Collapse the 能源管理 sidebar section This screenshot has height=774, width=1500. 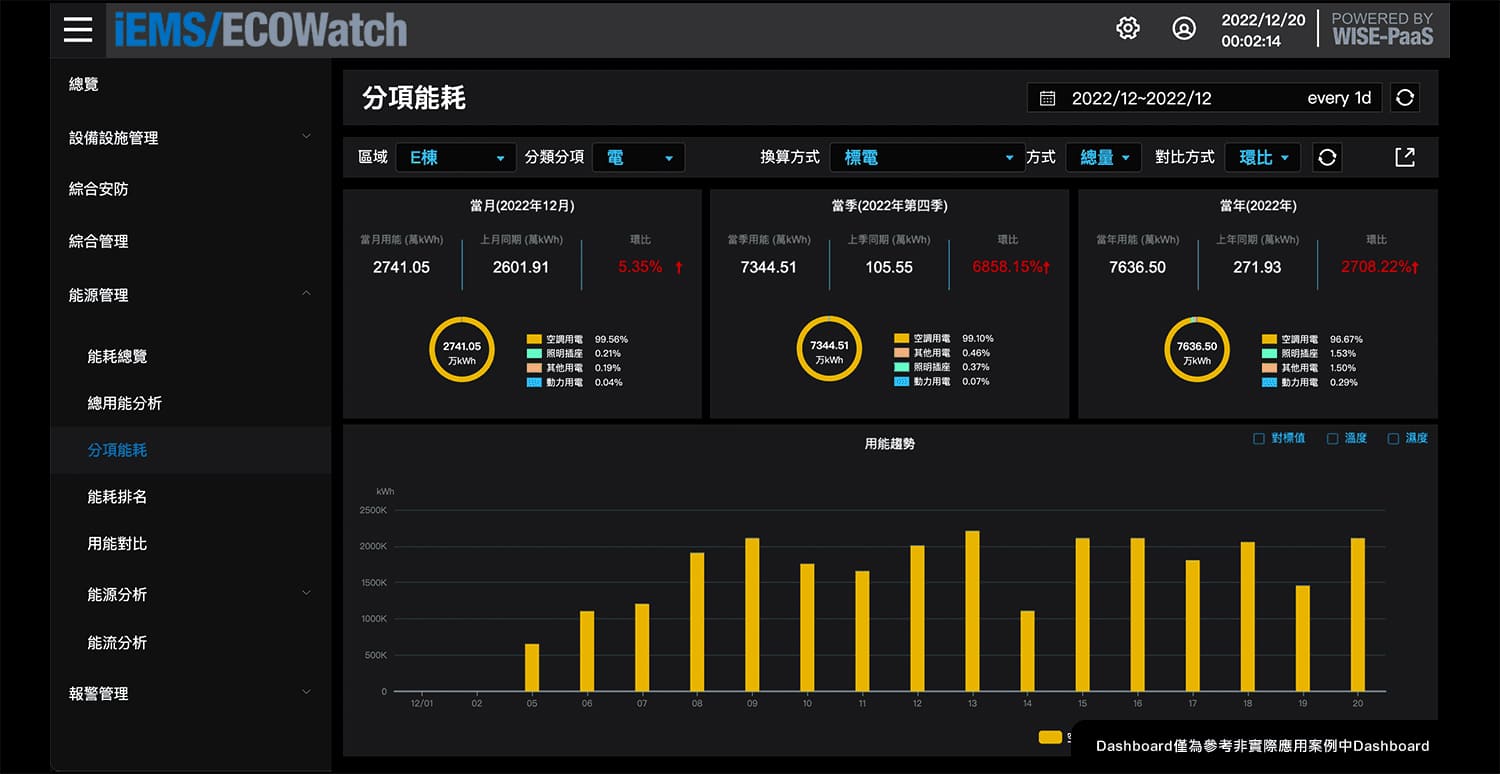190,295
